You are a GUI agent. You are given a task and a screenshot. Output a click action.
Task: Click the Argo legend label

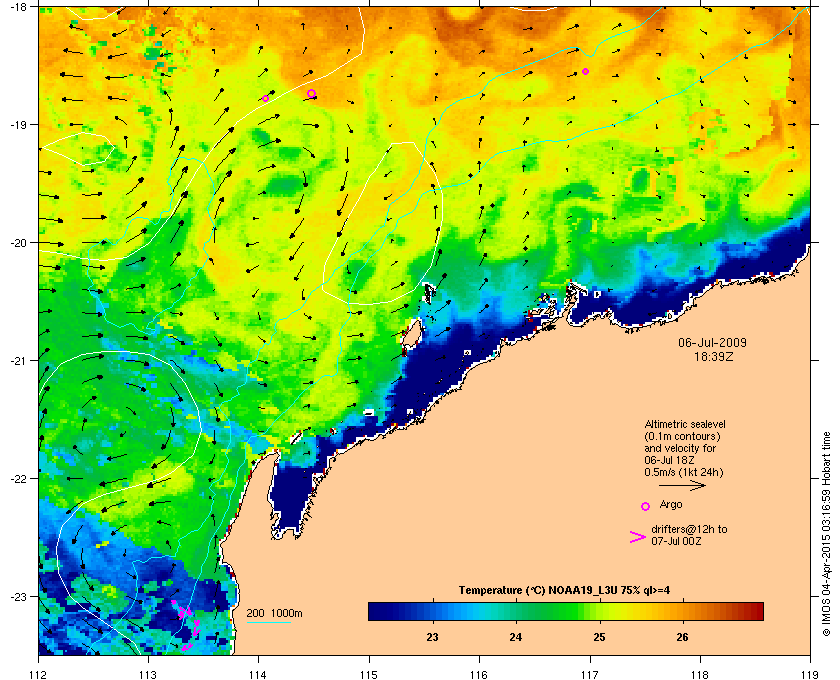(x=671, y=504)
